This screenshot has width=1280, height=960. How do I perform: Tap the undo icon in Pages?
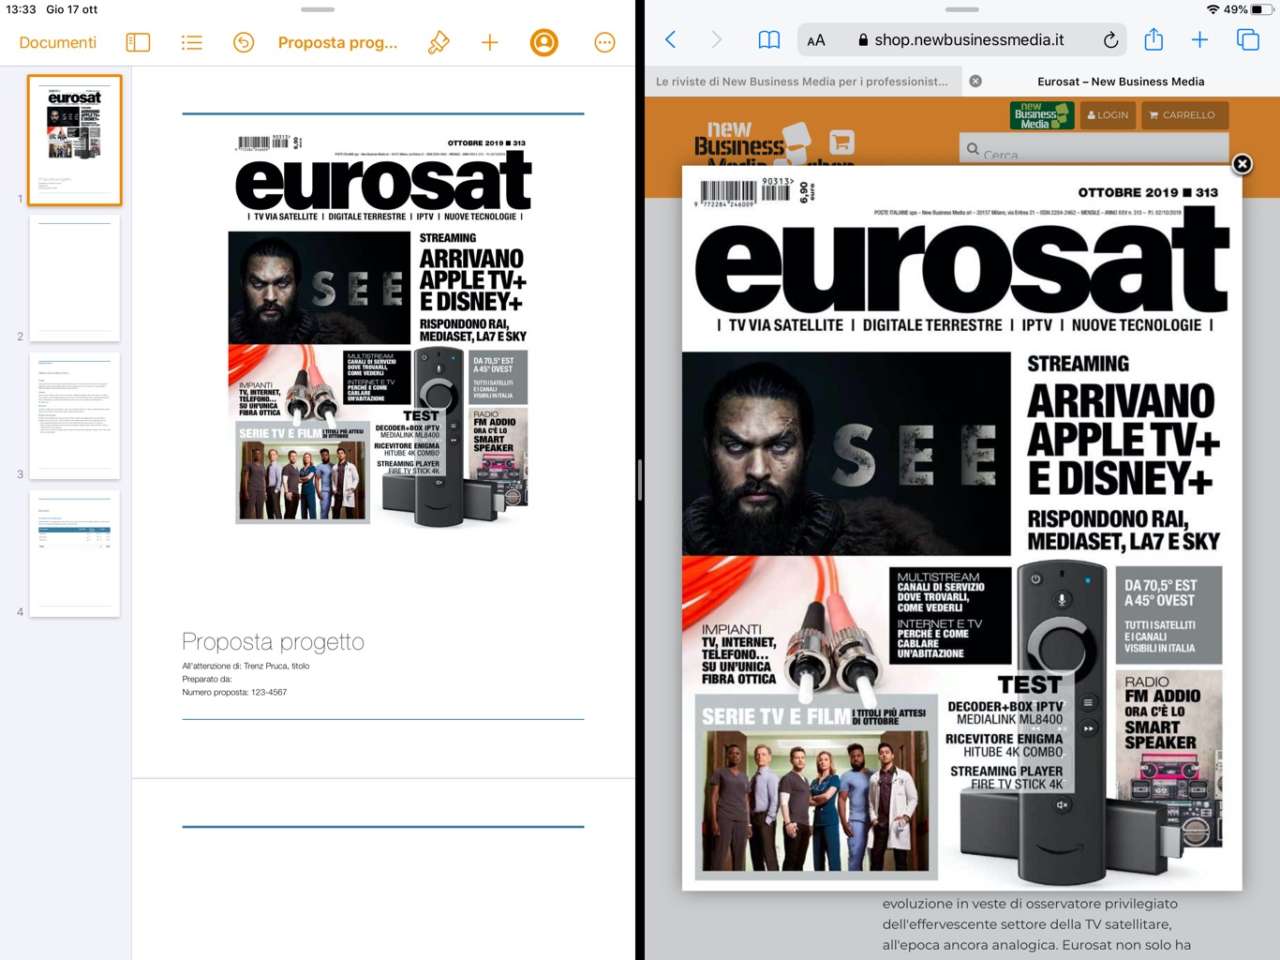point(244,42)
